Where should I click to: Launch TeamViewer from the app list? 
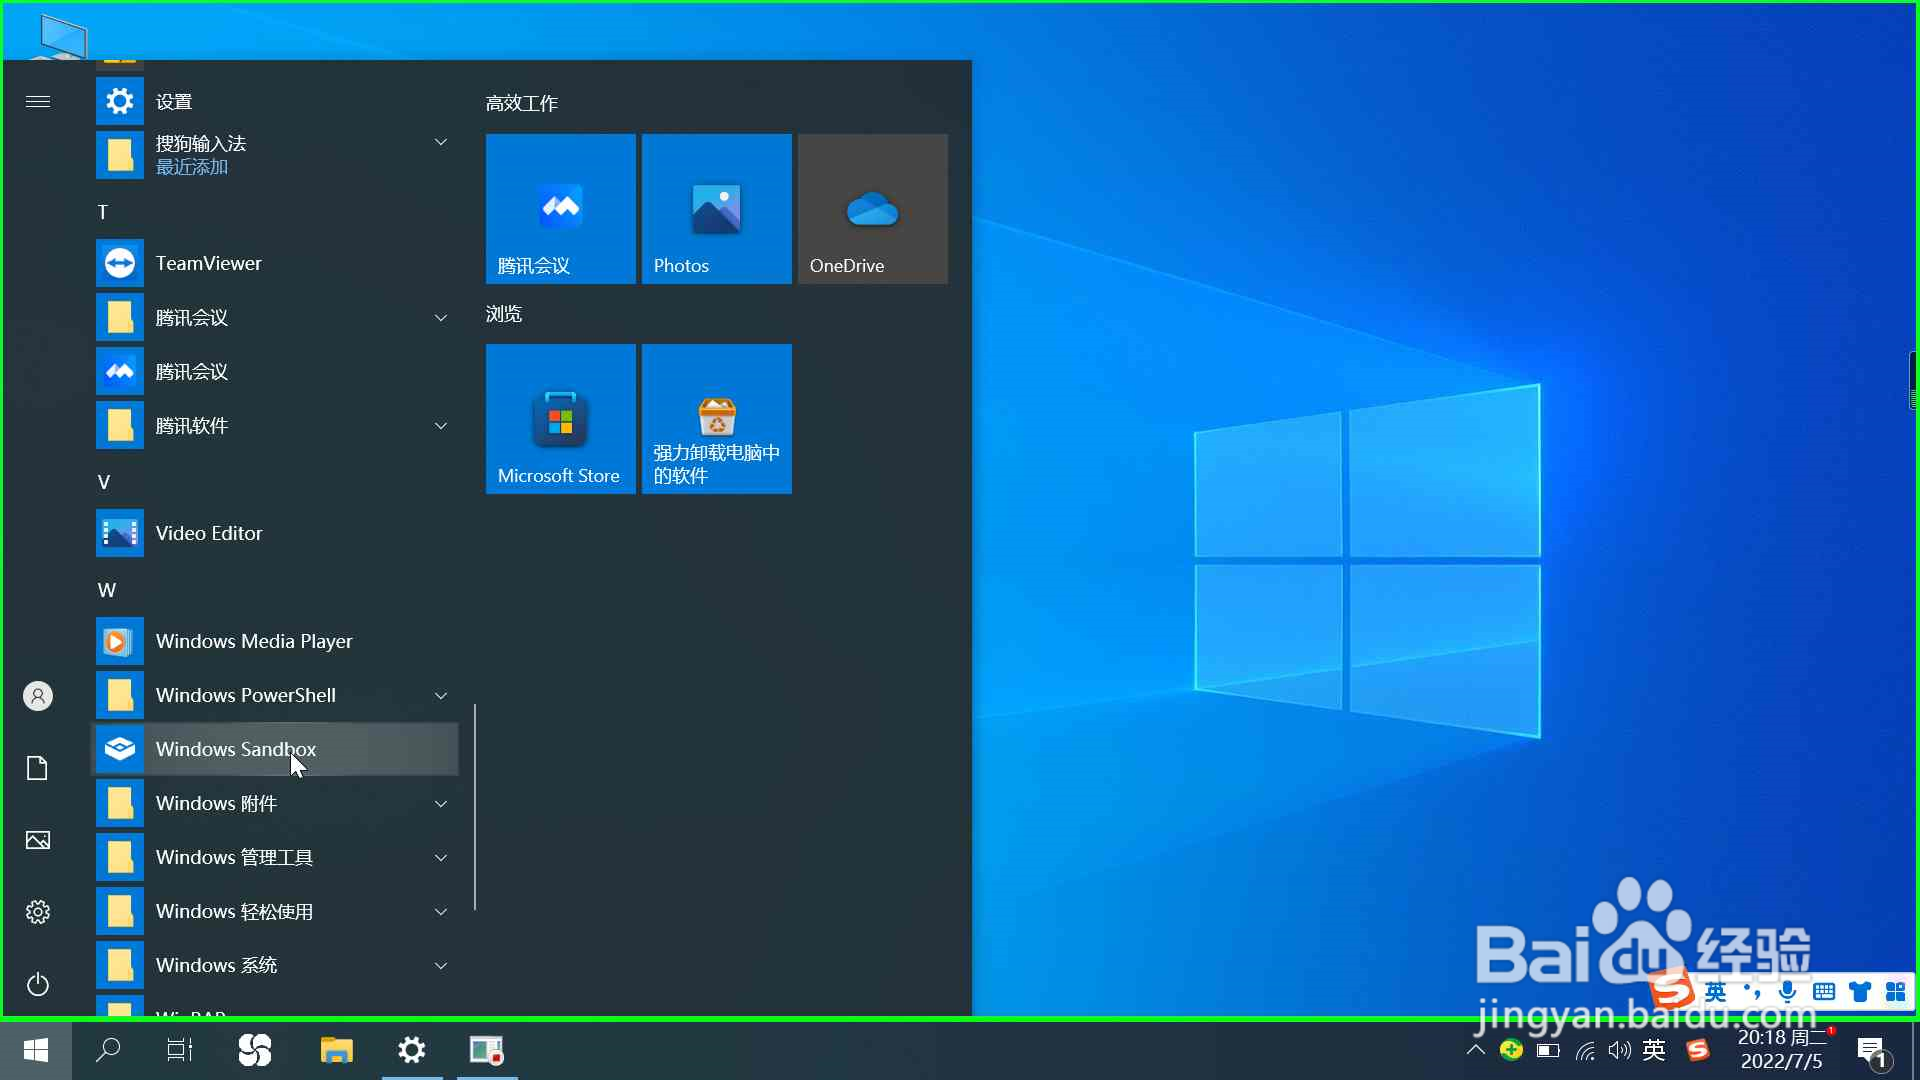[275, 263]
